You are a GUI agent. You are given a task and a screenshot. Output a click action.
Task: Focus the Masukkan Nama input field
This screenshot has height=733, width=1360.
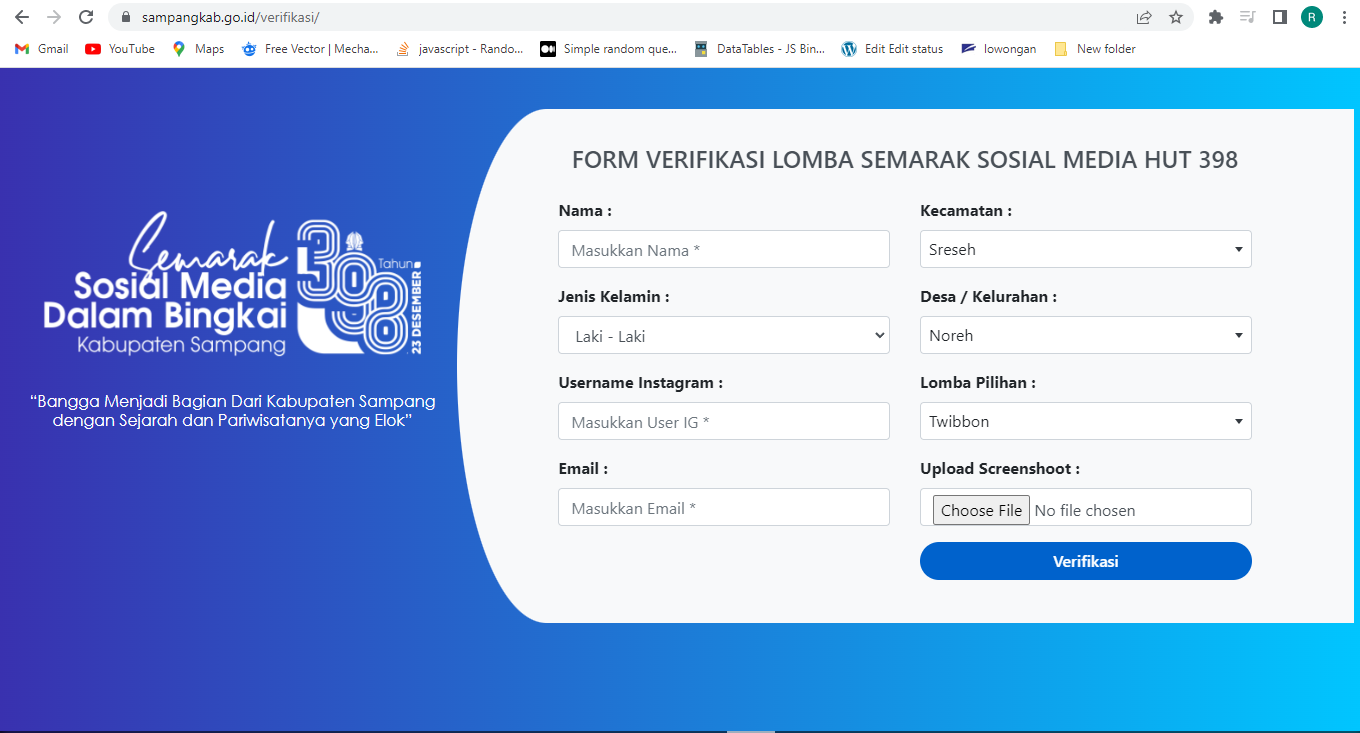click(723, 250)
